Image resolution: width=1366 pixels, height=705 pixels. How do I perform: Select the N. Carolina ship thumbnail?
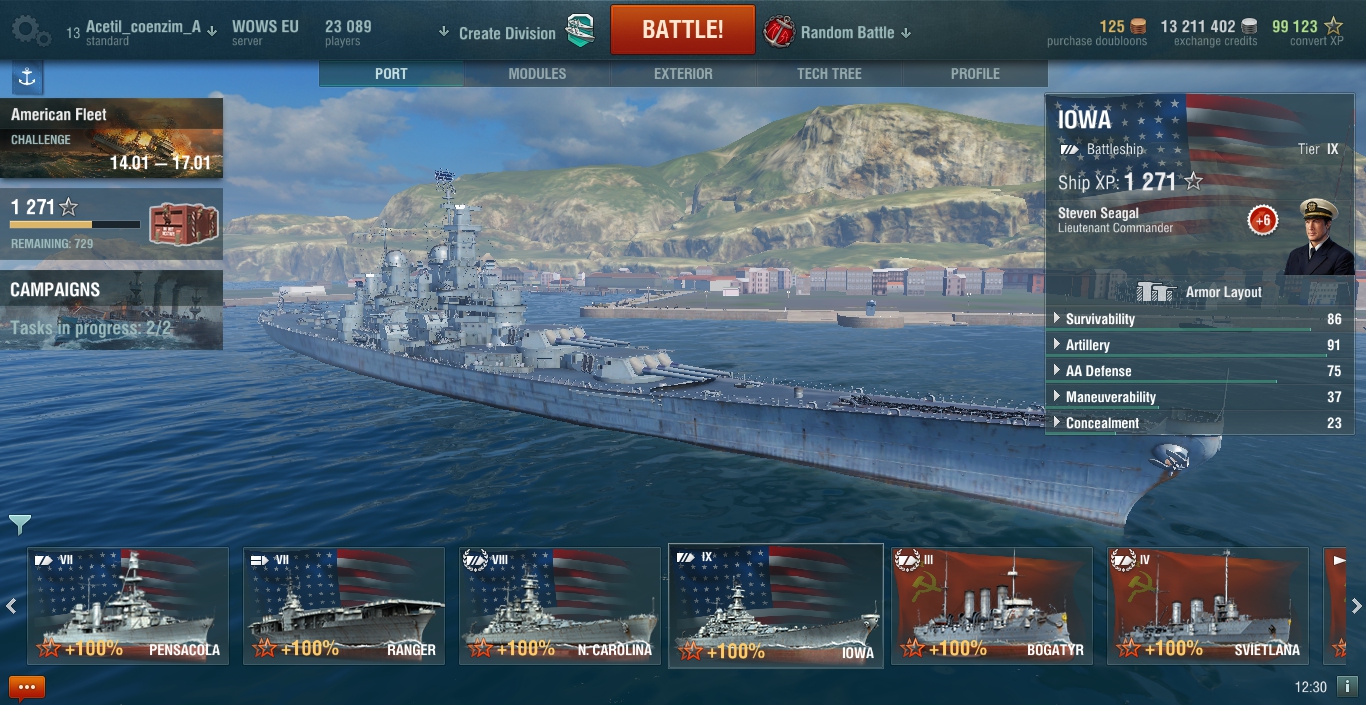[560, 606]
